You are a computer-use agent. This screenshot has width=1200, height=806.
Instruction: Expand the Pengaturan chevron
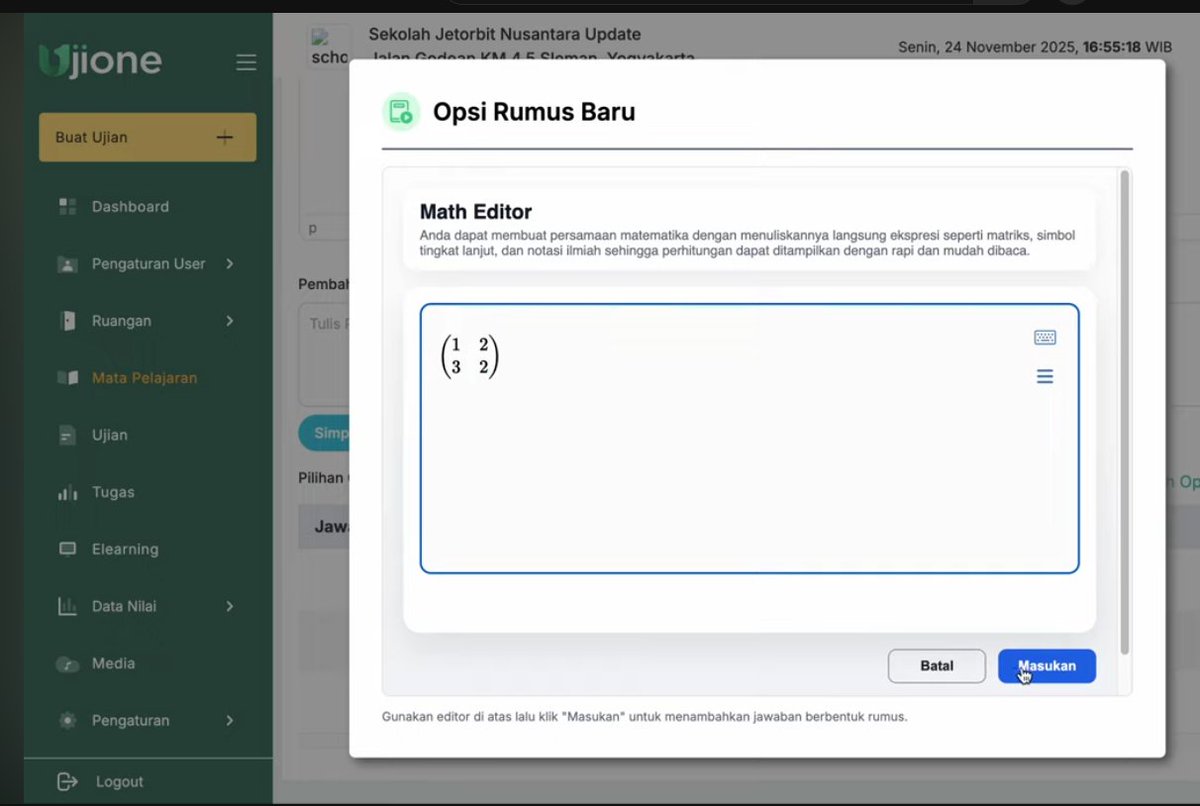point(229,720)
